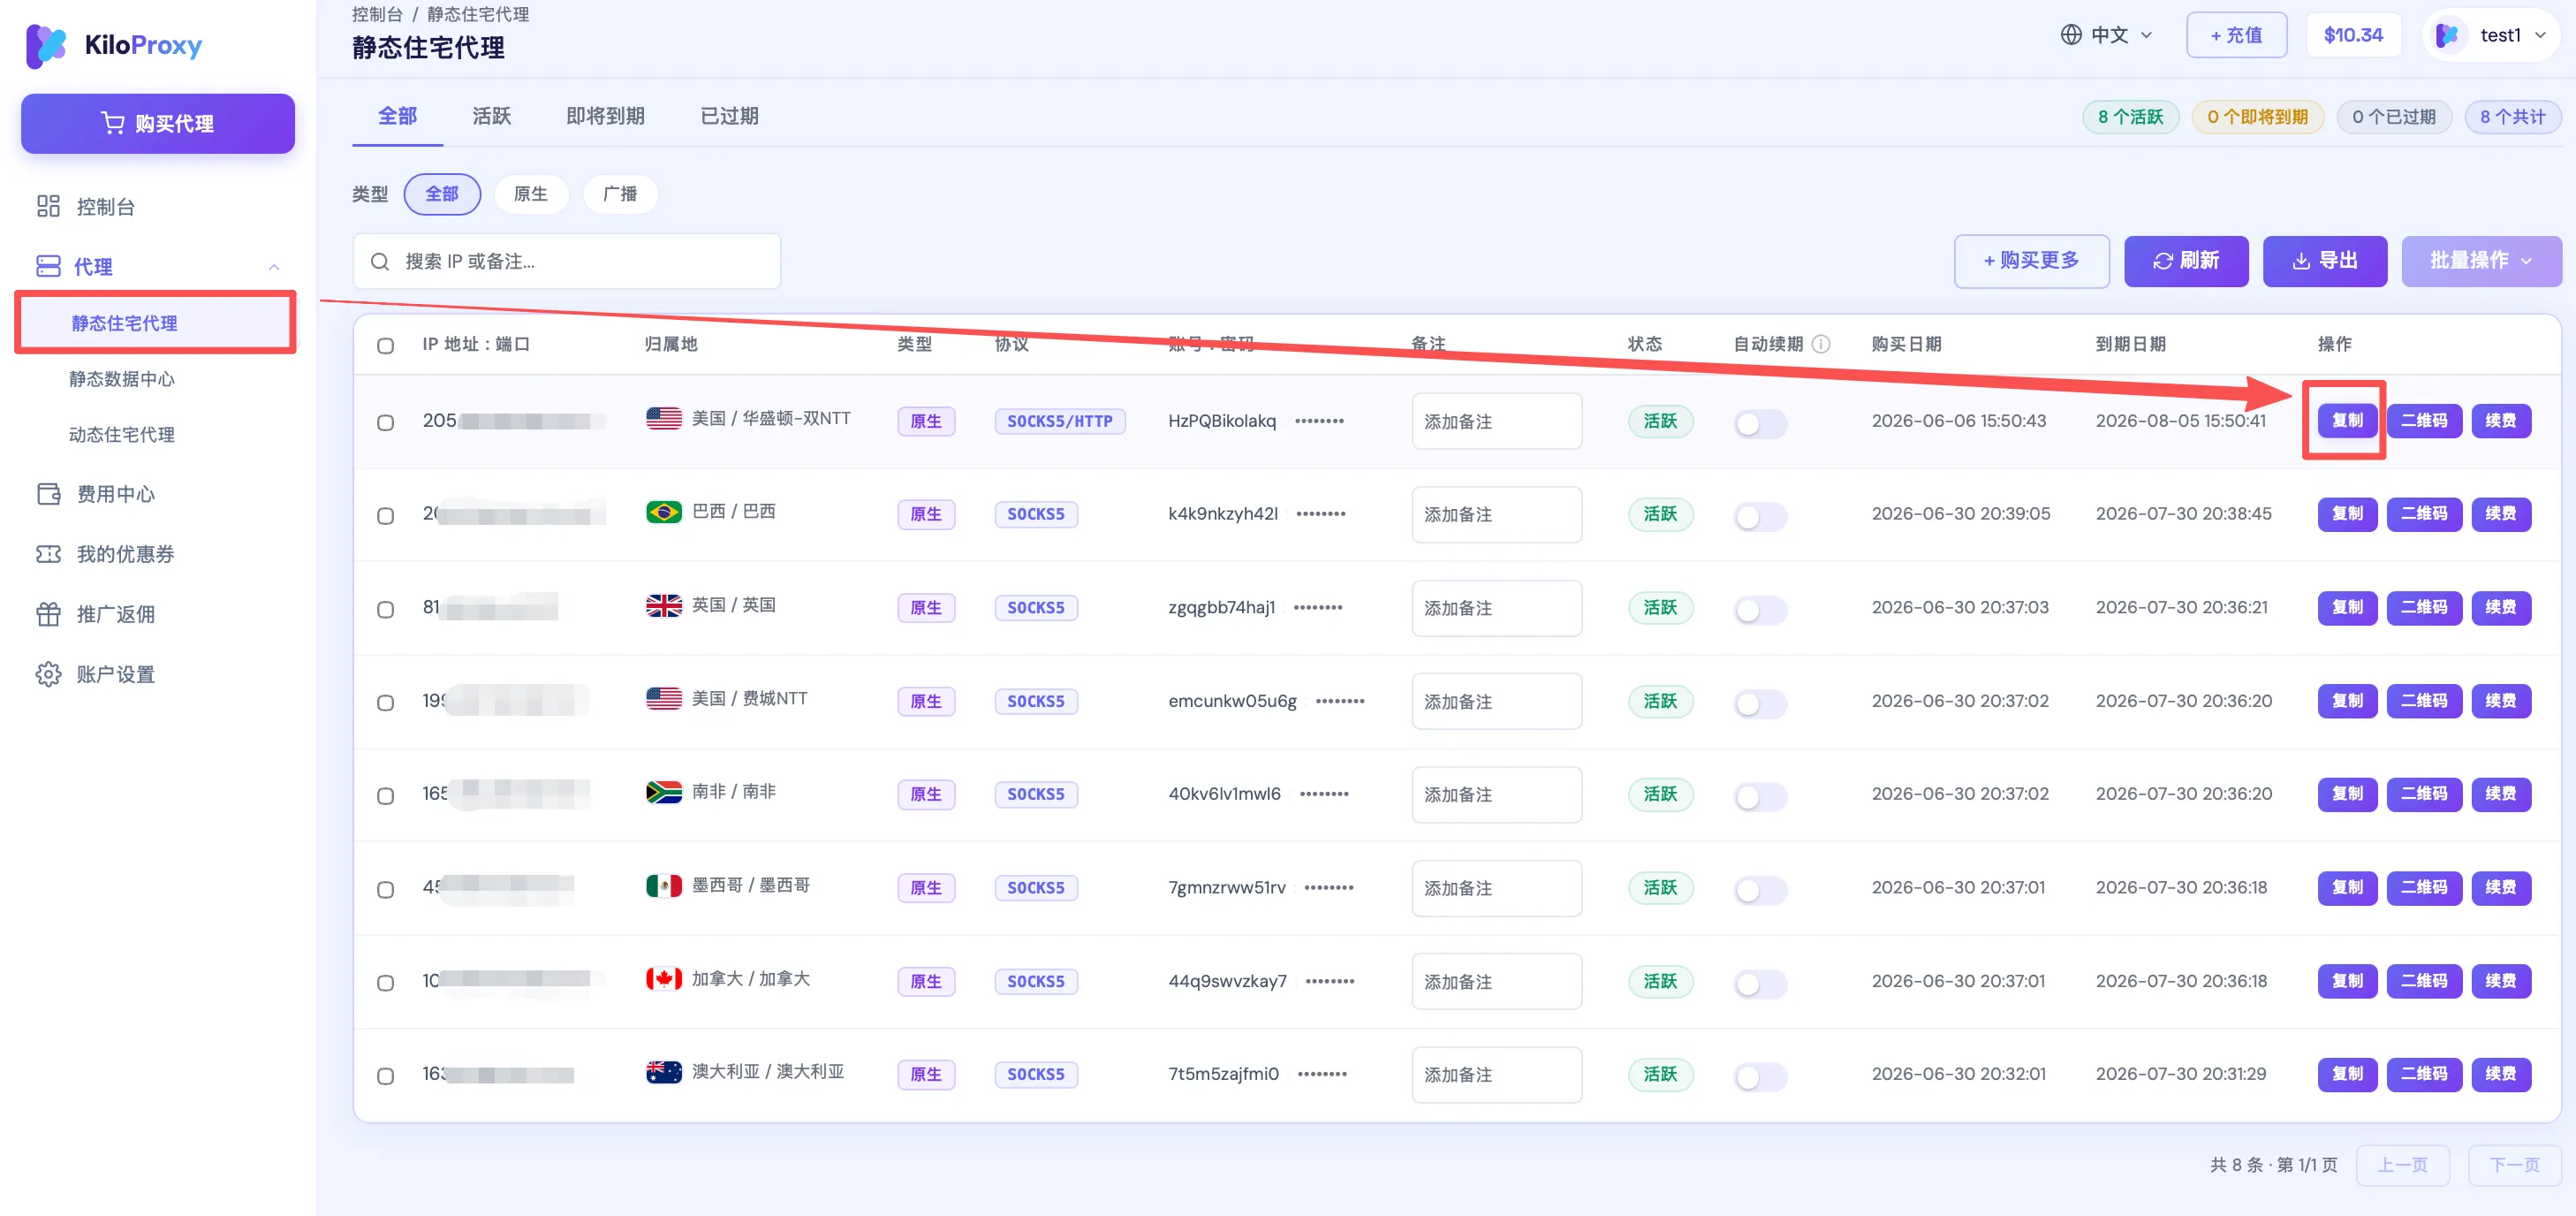Click the Mexico flag icon

tap(664, 885)
